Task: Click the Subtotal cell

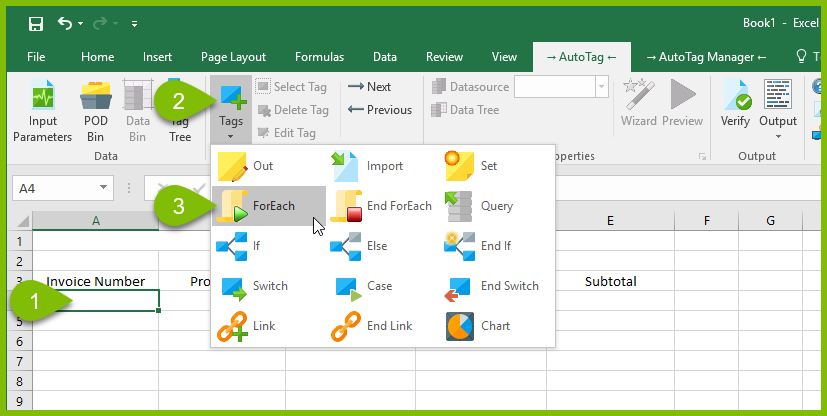Action: tap(610, 282)
